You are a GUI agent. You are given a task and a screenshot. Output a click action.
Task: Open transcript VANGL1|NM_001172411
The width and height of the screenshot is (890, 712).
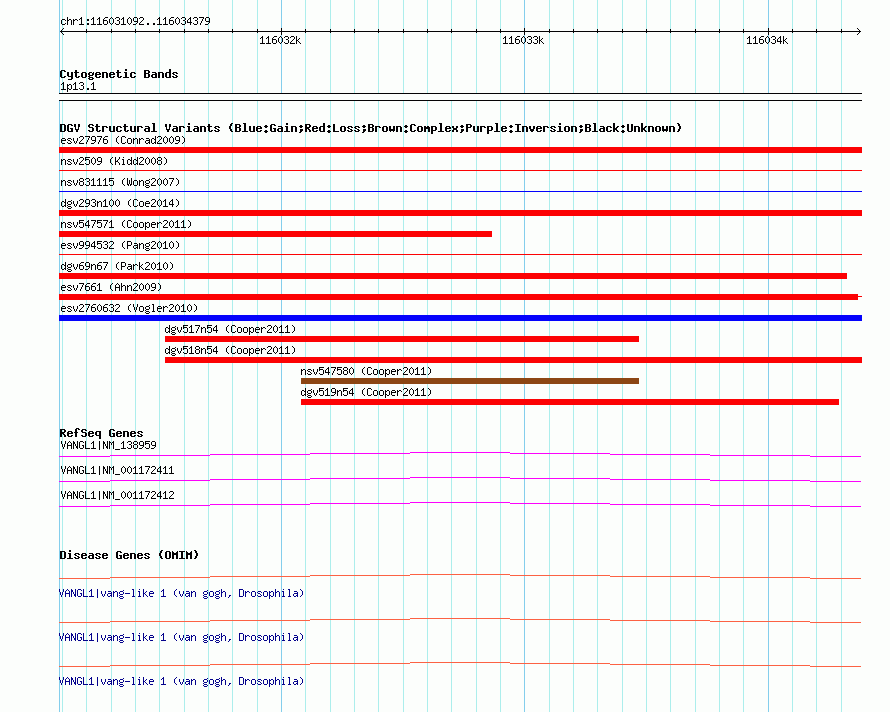(x=117, y=470)
